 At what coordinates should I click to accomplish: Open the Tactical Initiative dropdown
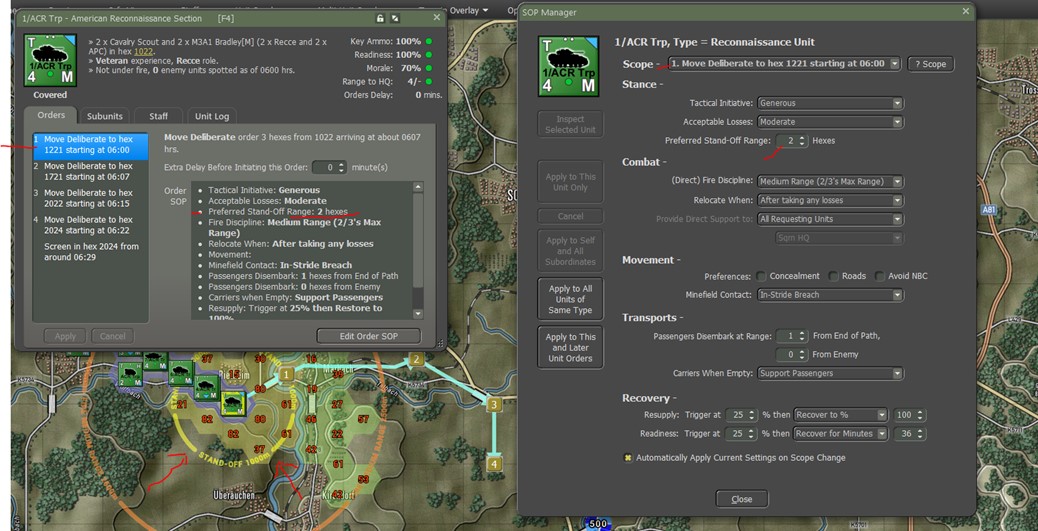pos(830,103)
